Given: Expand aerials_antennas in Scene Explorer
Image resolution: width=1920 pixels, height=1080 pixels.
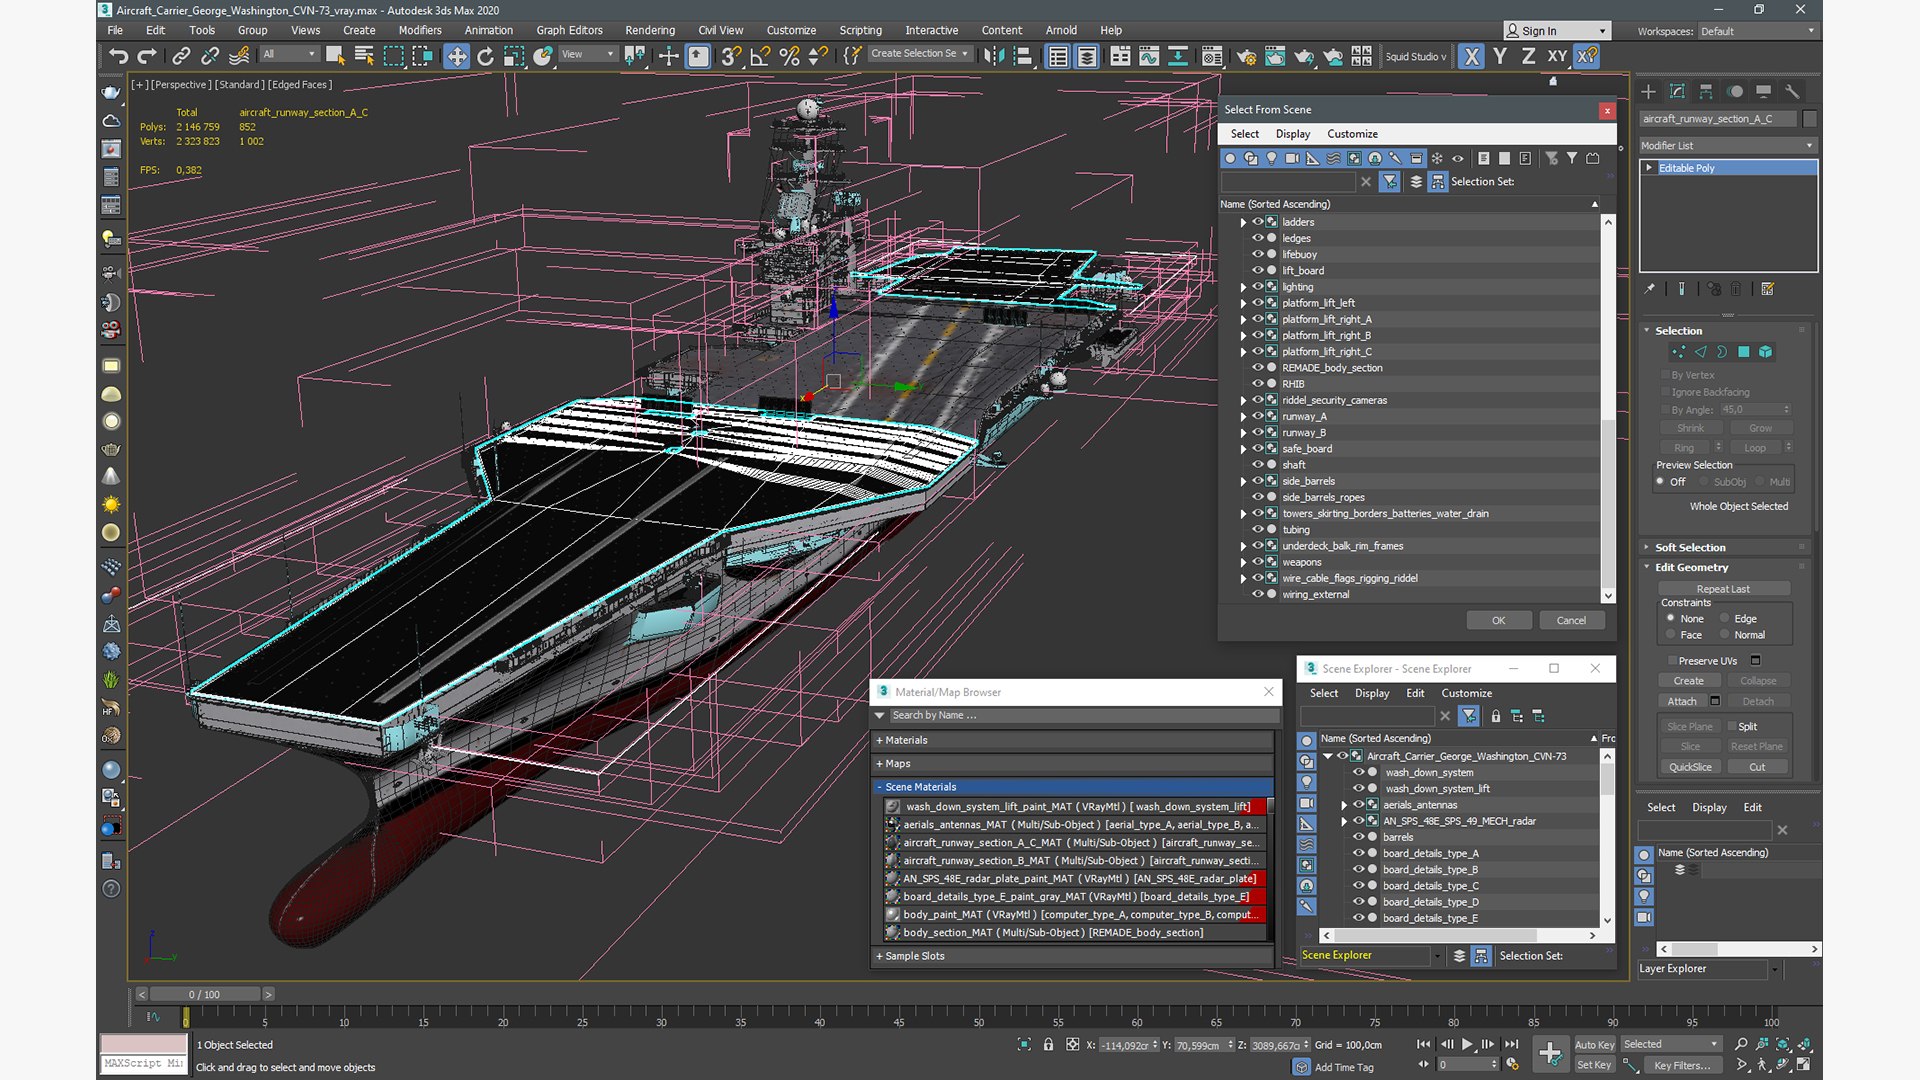Looking at the screenshot, I should [x=1344, y=805].
